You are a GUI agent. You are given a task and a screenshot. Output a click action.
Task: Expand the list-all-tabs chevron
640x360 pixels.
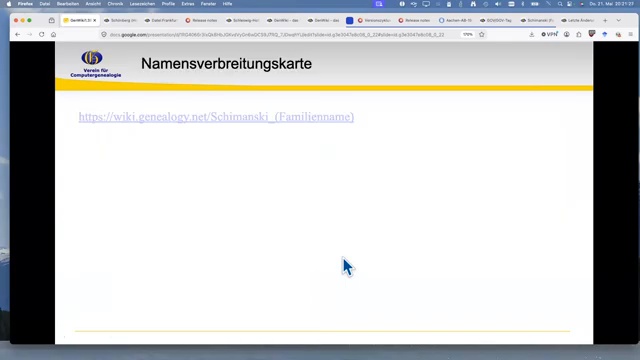coord(619,20)
